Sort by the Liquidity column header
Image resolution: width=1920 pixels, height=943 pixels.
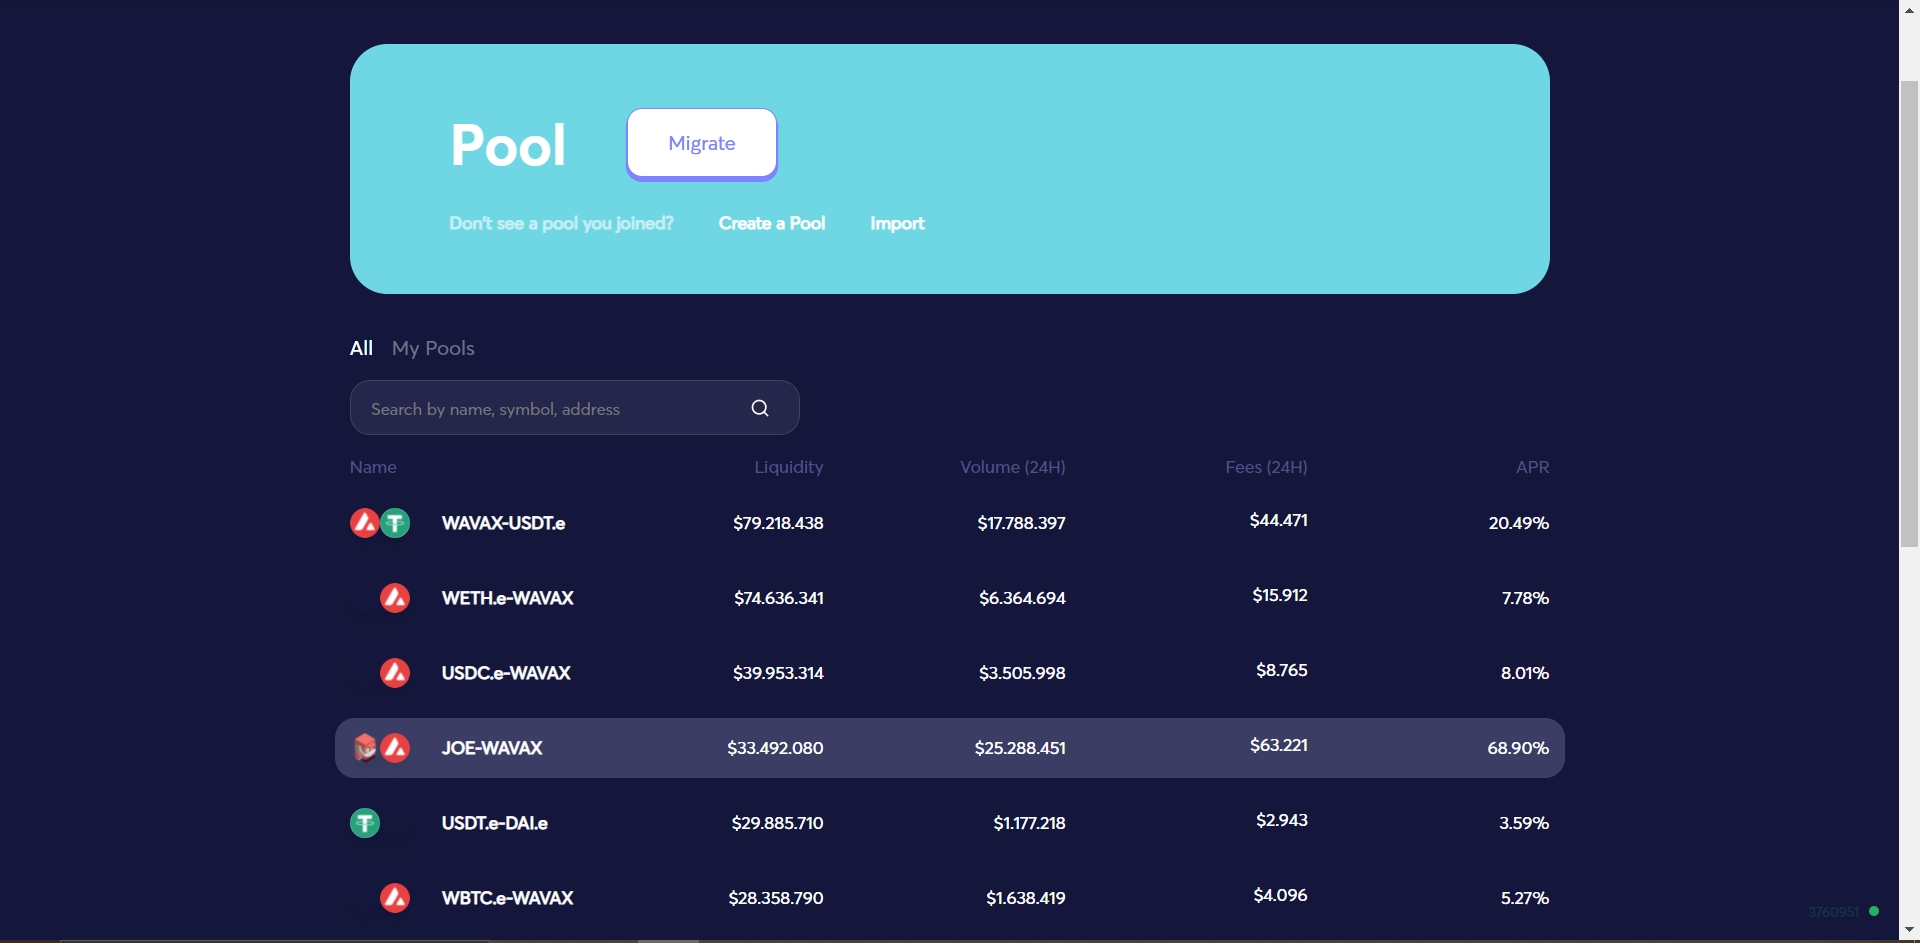pos(789,467)
